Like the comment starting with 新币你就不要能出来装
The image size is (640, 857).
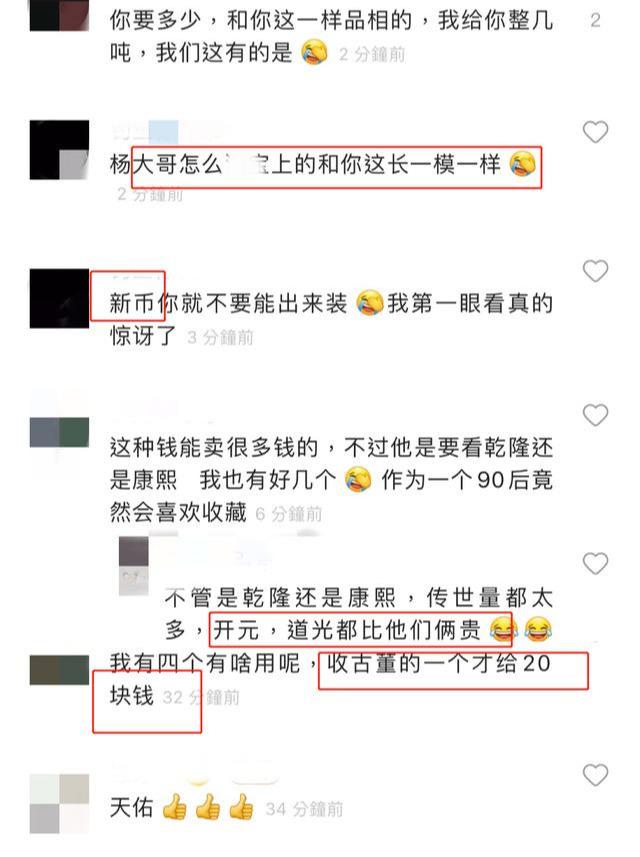(x=595, y=271)
